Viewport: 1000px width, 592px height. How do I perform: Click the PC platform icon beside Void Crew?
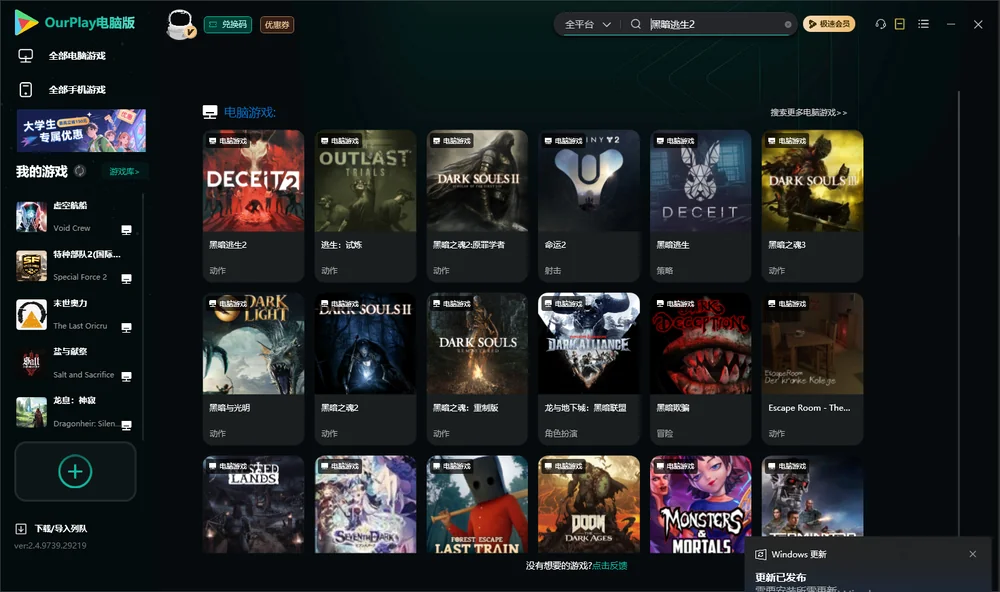pos(126,230)
